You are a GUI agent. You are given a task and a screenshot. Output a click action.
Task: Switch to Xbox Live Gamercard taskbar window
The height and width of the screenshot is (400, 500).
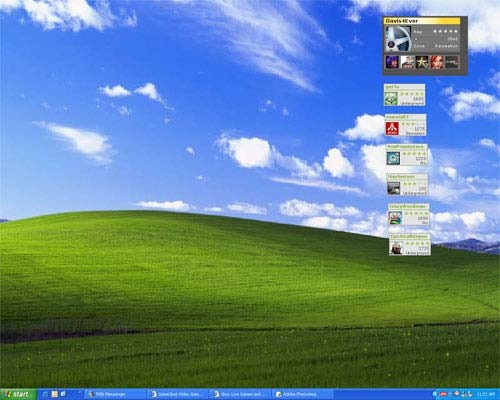(x=241, y=394)
